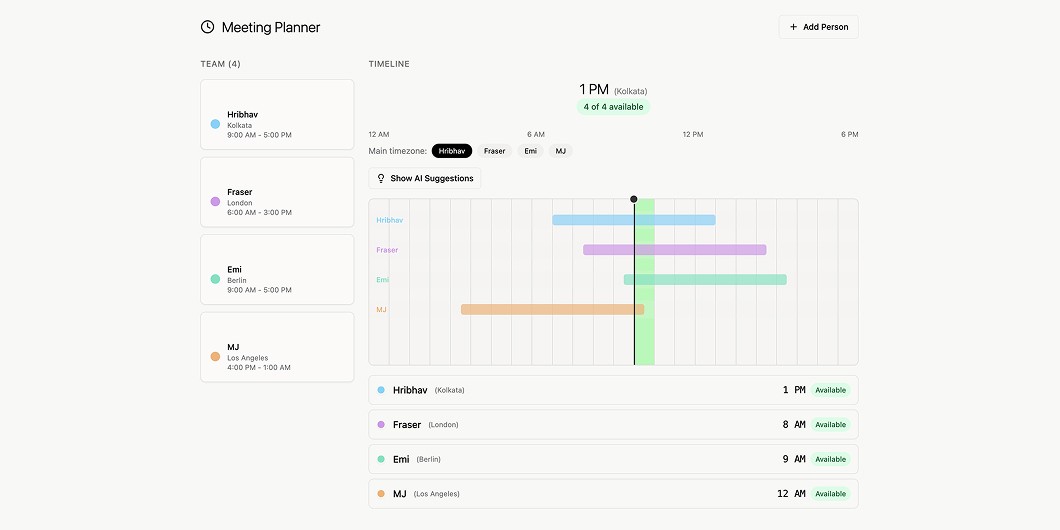
Task: Click the '6 AM' timeline axis label
Action: pyautogui.click(x=536, y=135)
